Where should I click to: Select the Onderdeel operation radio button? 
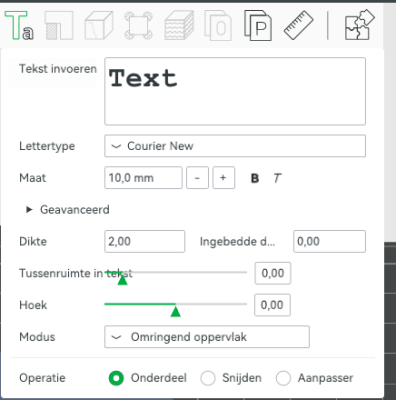coord(116,378)
